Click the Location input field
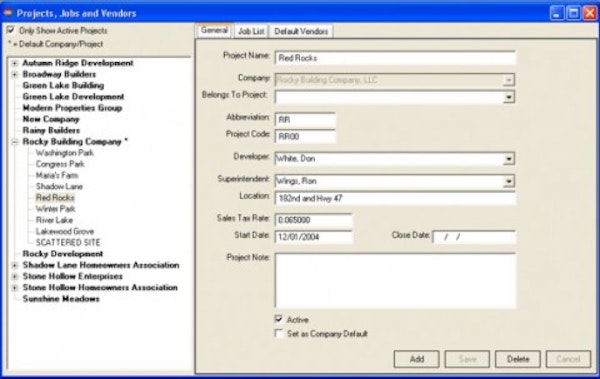The image size is (600, 379). (395, 198)
